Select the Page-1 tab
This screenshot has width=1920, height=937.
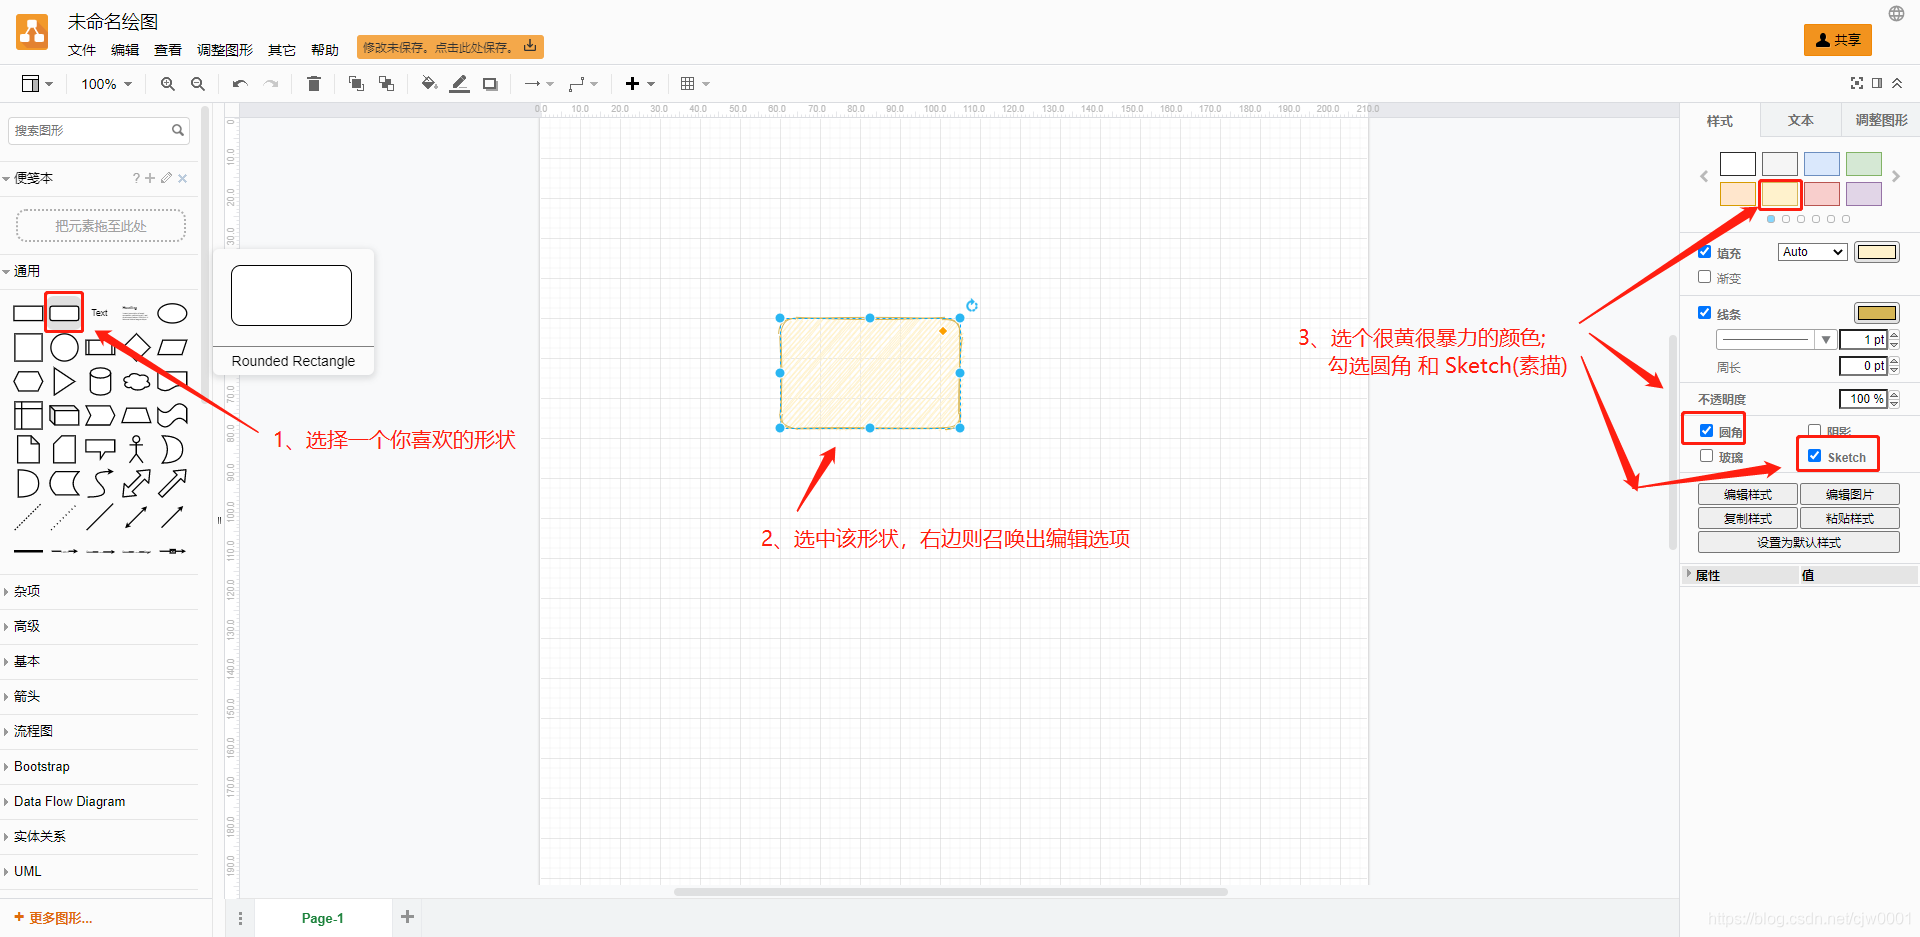pos(323,918)
